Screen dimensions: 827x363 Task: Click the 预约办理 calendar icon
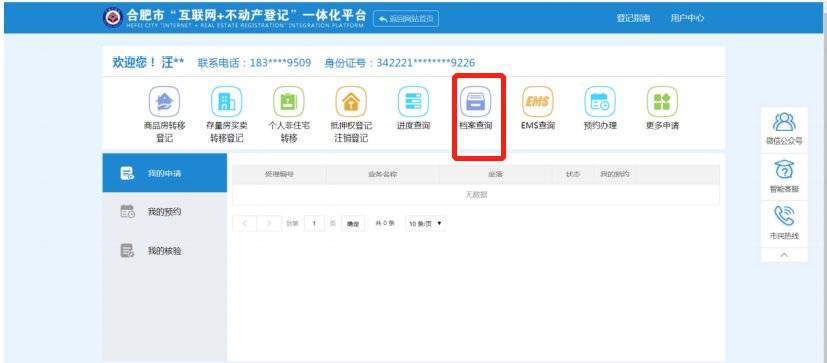[600, 101]
